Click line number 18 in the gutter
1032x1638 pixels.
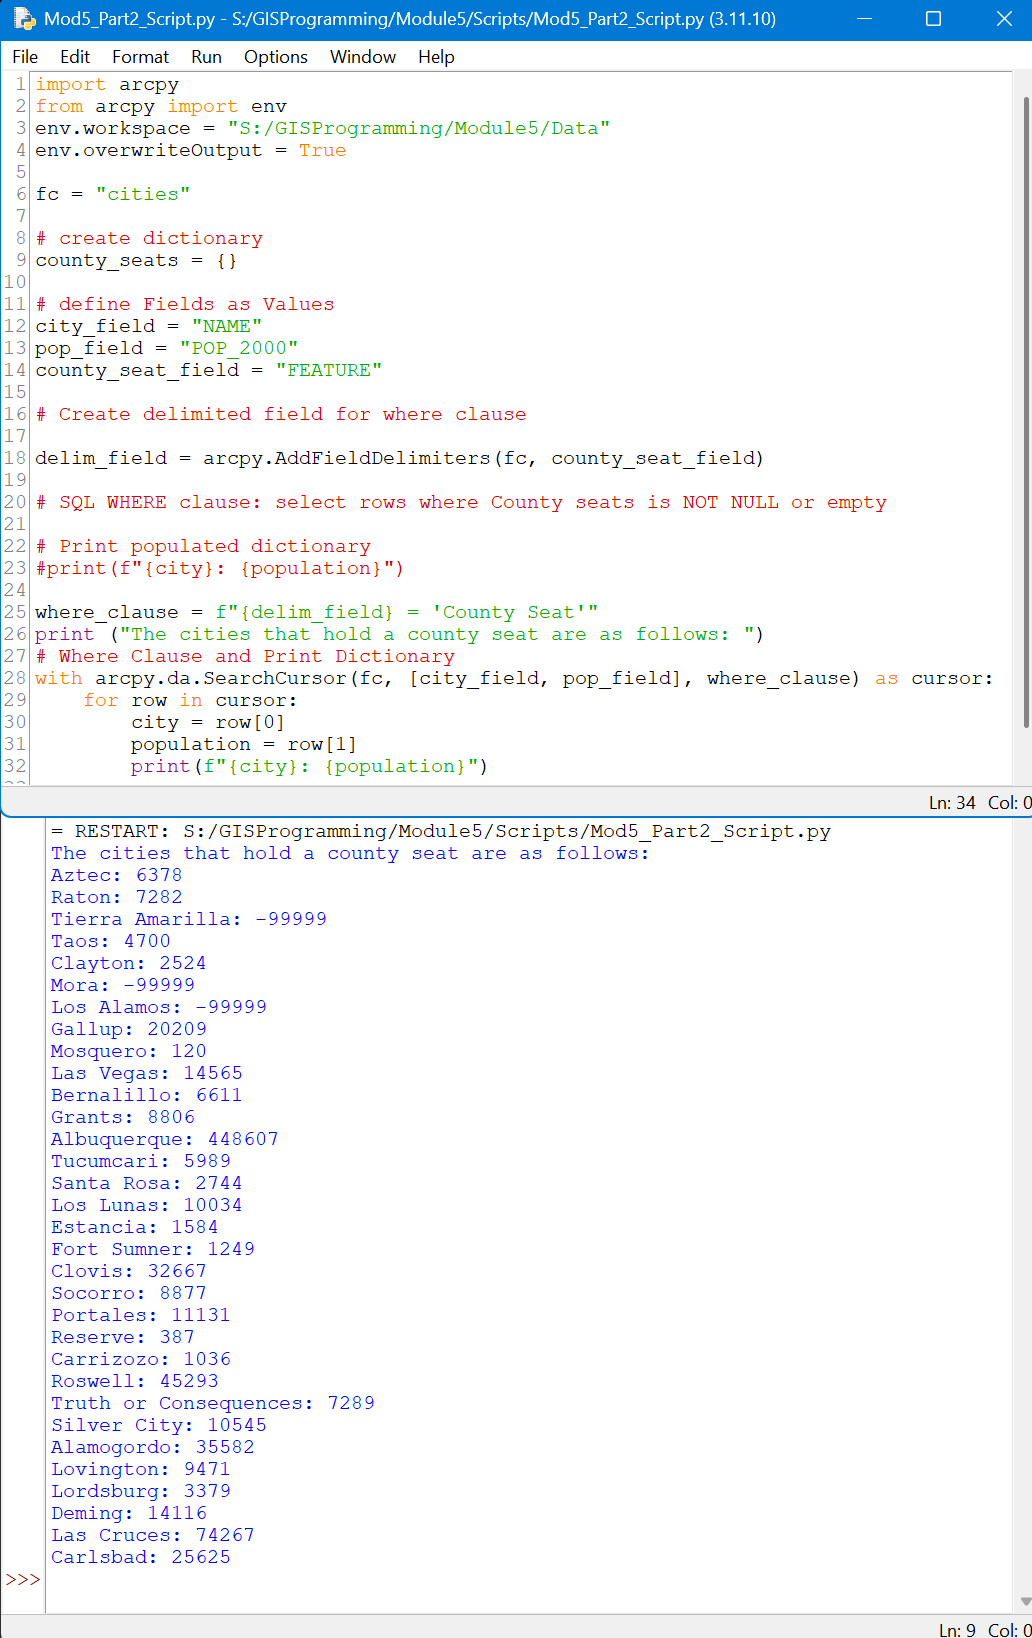click(x=15, y=458)
